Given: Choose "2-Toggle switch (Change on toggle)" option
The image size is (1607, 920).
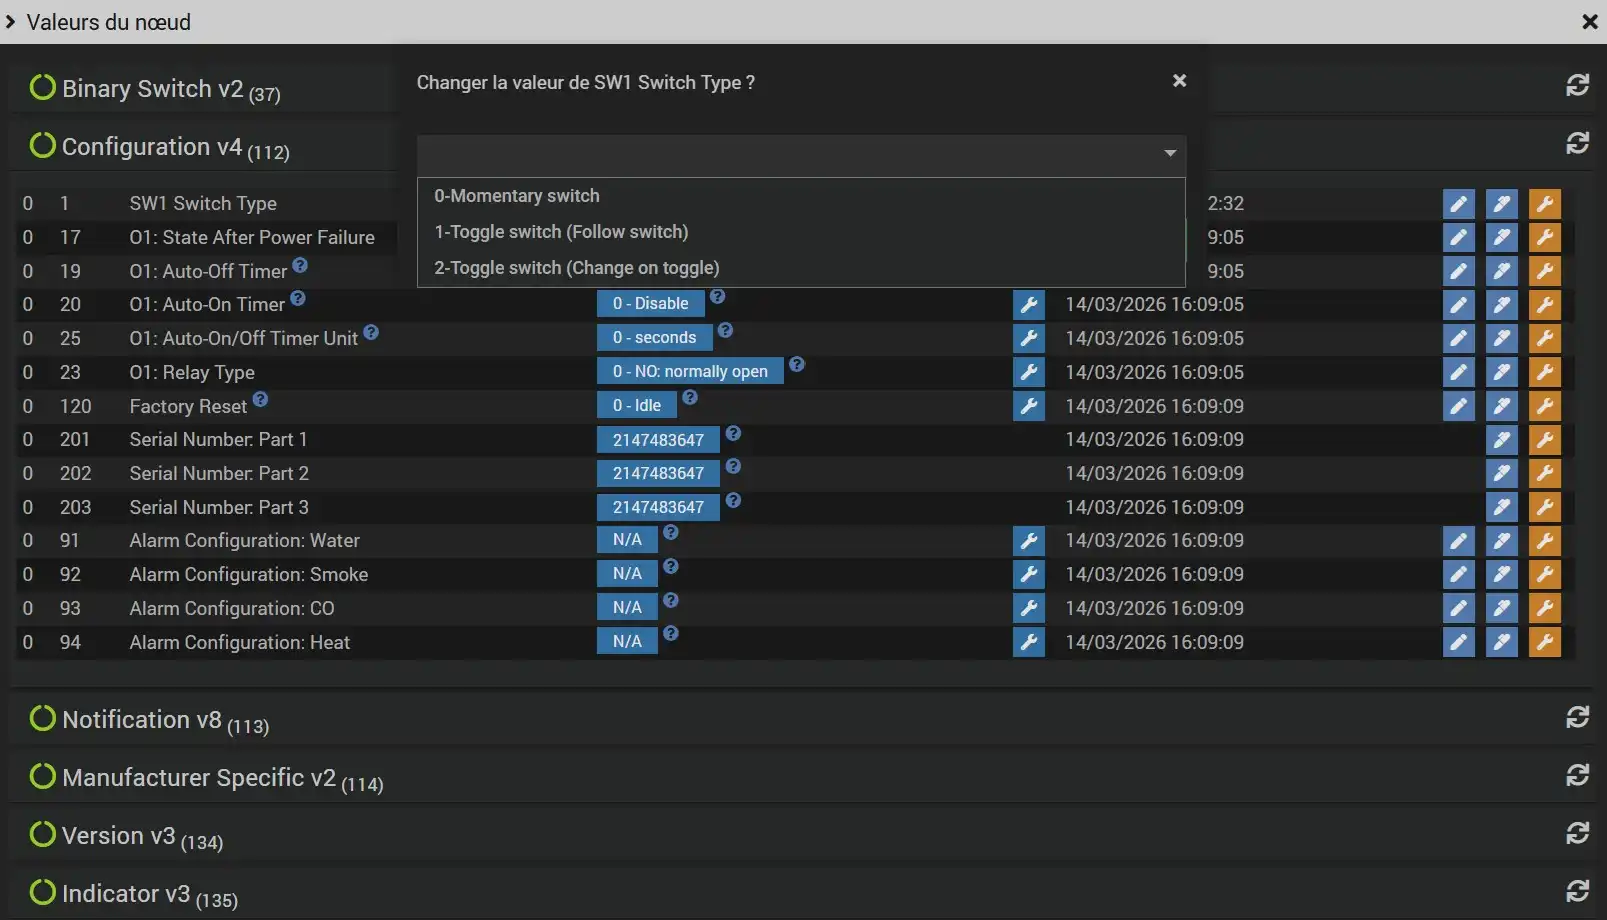Looking at the screenshot, I should click(576, 268).
